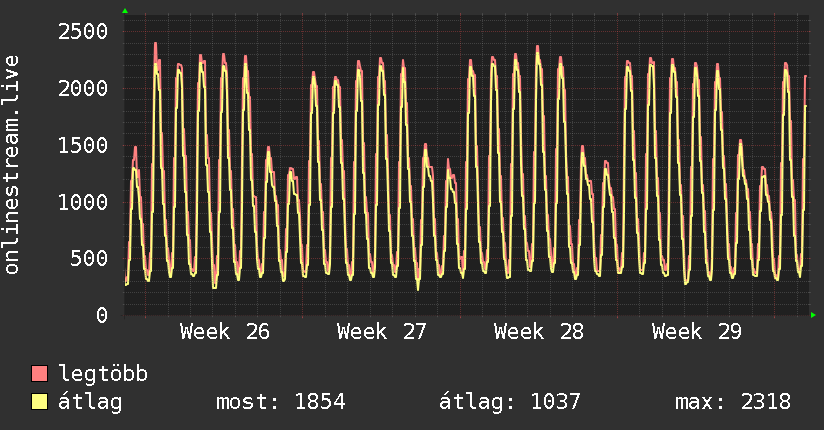Click the 2000 Y-axis value
Image resolution: width=824 pixels, height=430 pixels.
click(x=83, y=88)
